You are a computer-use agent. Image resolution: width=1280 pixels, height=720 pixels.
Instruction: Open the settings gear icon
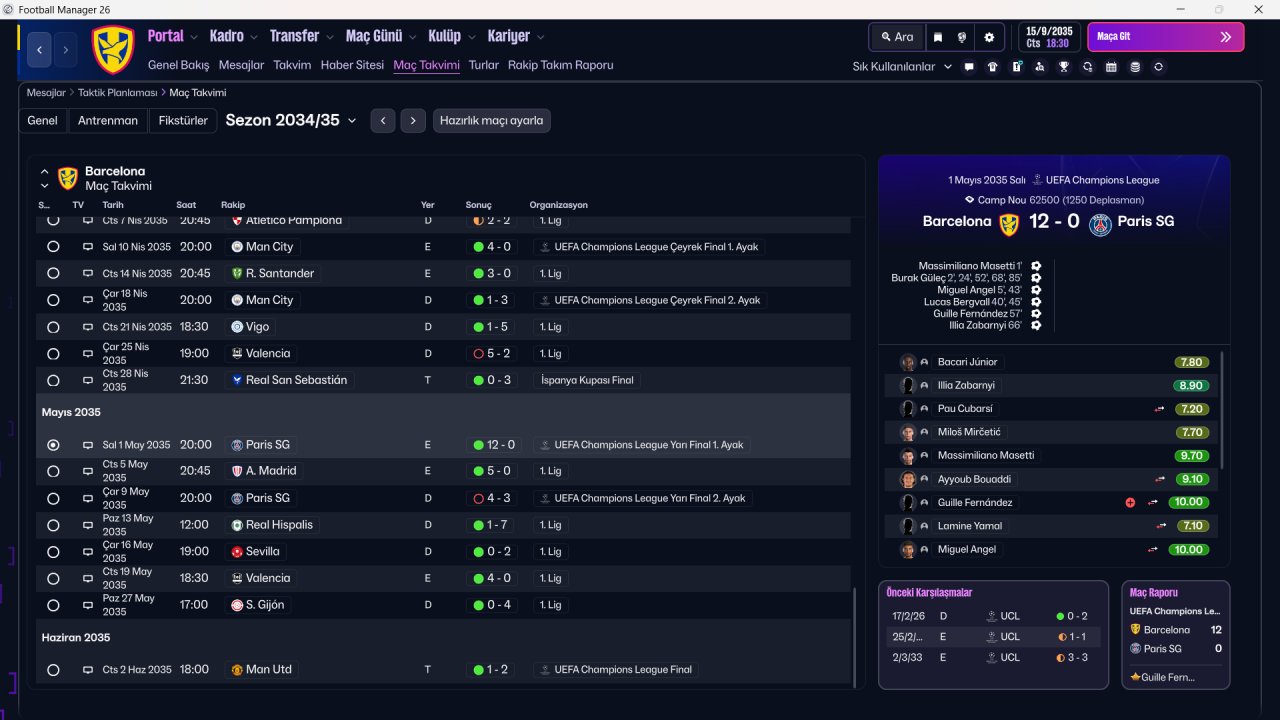[x=989, y=37]
